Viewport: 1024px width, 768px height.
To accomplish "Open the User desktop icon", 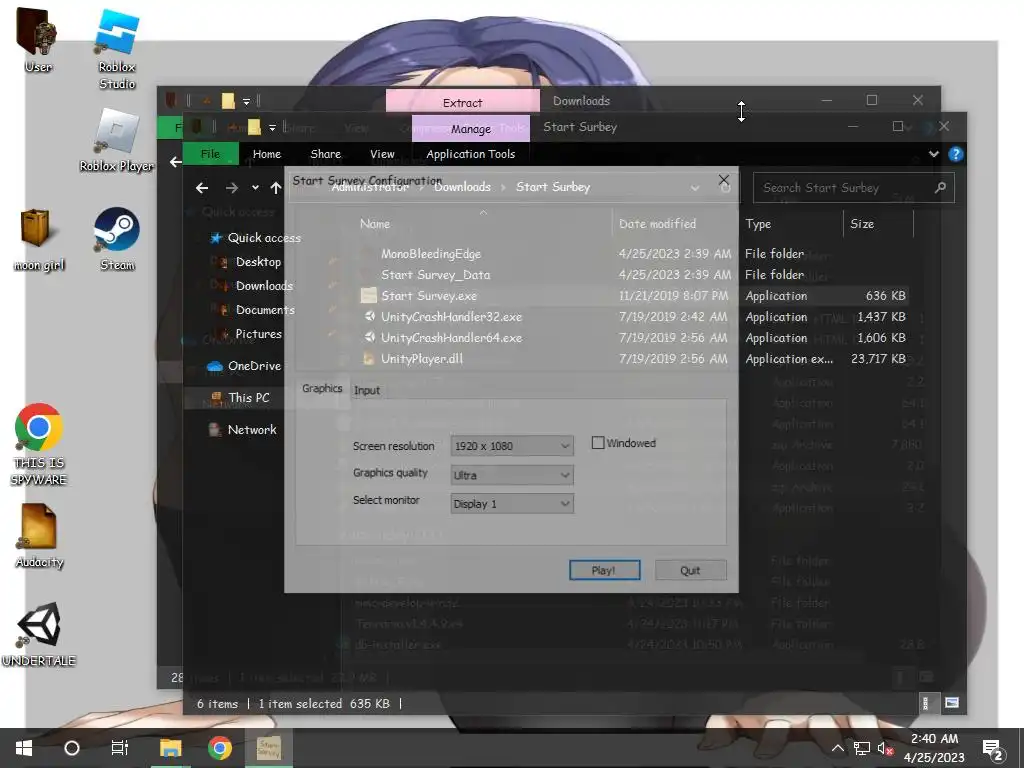I will point(37,40).
